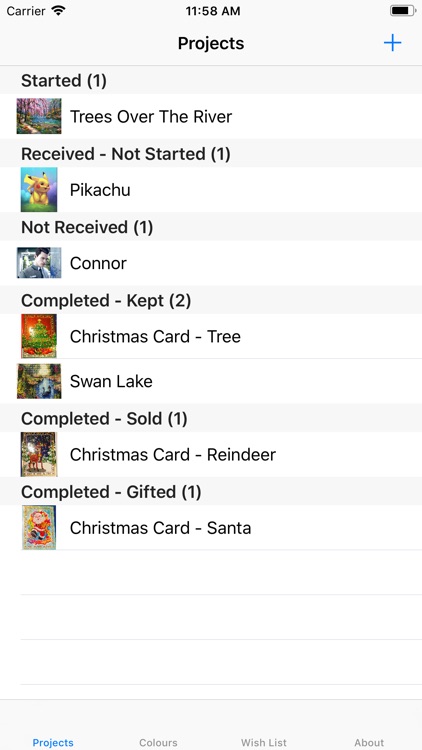The height and width of the screenshot is (750, 422).
Task: Tap the plus icon to add project
Action: [x=392, y=43]
